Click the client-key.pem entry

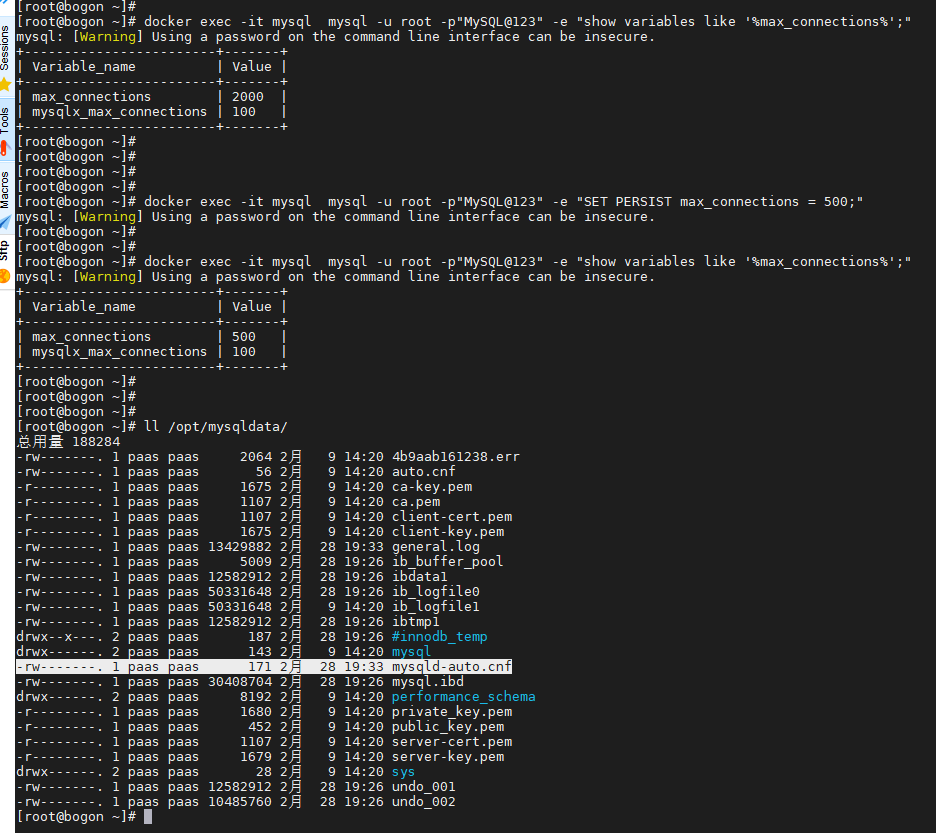448,531
